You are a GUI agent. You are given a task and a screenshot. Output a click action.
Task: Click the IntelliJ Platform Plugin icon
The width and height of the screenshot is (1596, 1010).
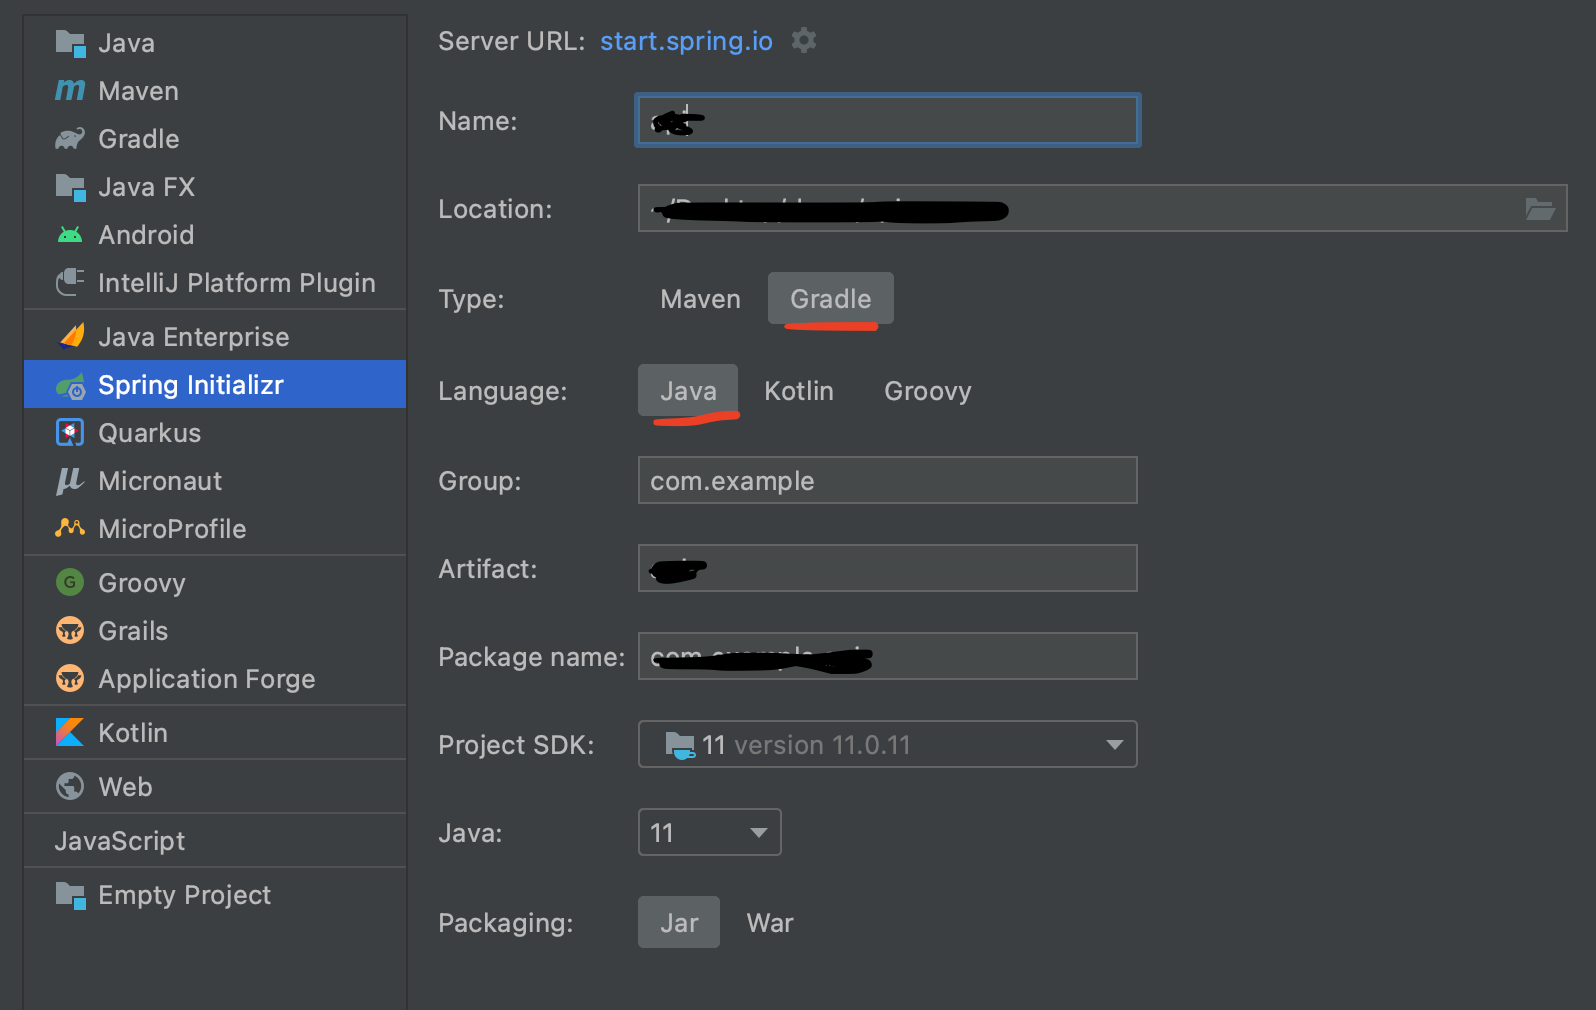[x=70, y=283]
